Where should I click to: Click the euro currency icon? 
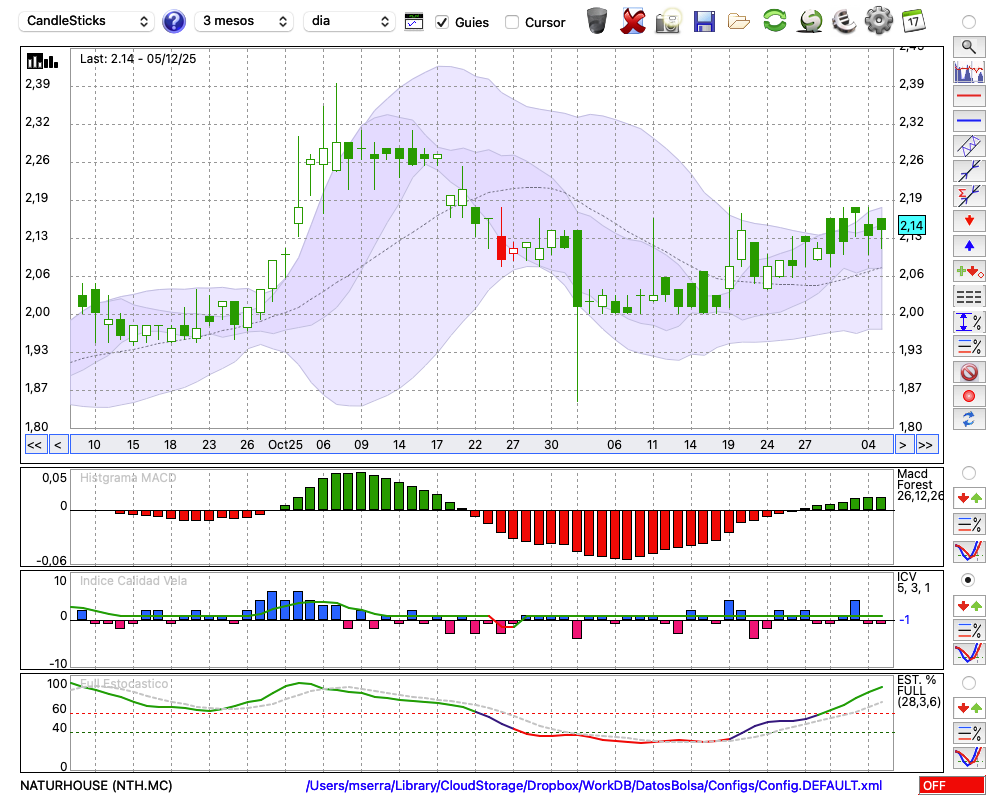[x=844, y=21]
